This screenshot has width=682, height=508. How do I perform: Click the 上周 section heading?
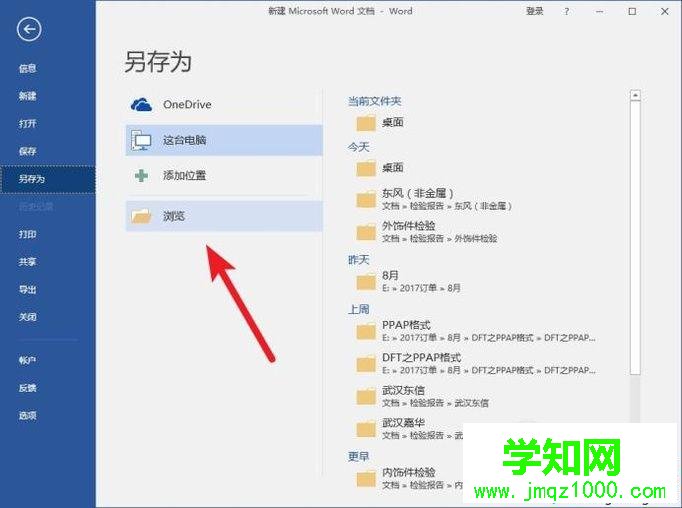(358, 309)
